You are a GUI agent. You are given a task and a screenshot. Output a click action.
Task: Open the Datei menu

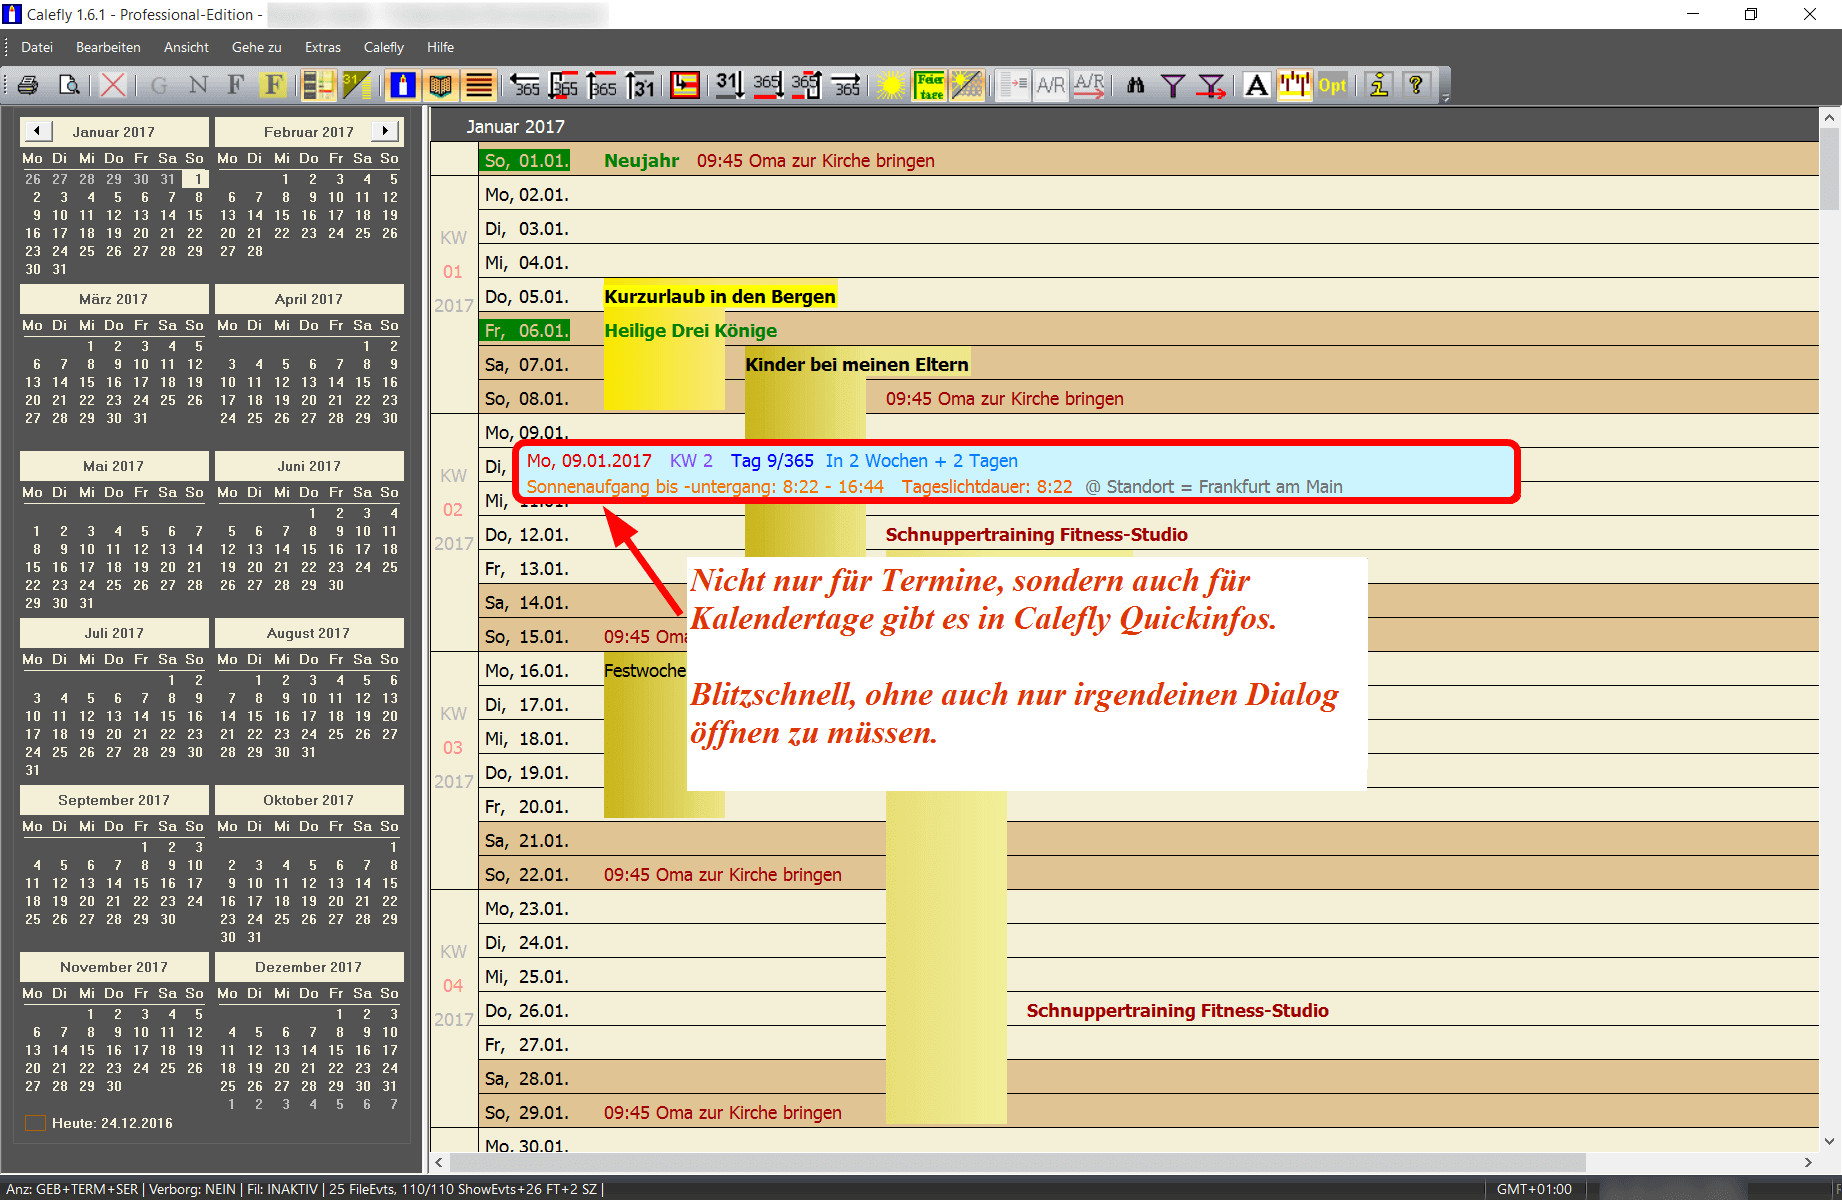point(37,47)
